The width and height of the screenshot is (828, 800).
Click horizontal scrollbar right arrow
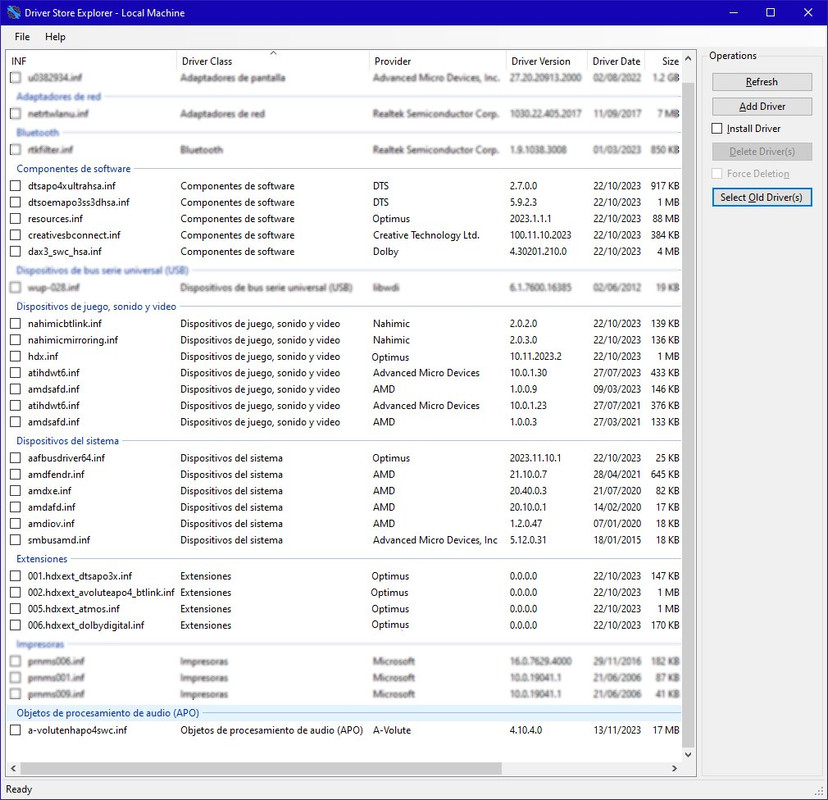[674, 768]
